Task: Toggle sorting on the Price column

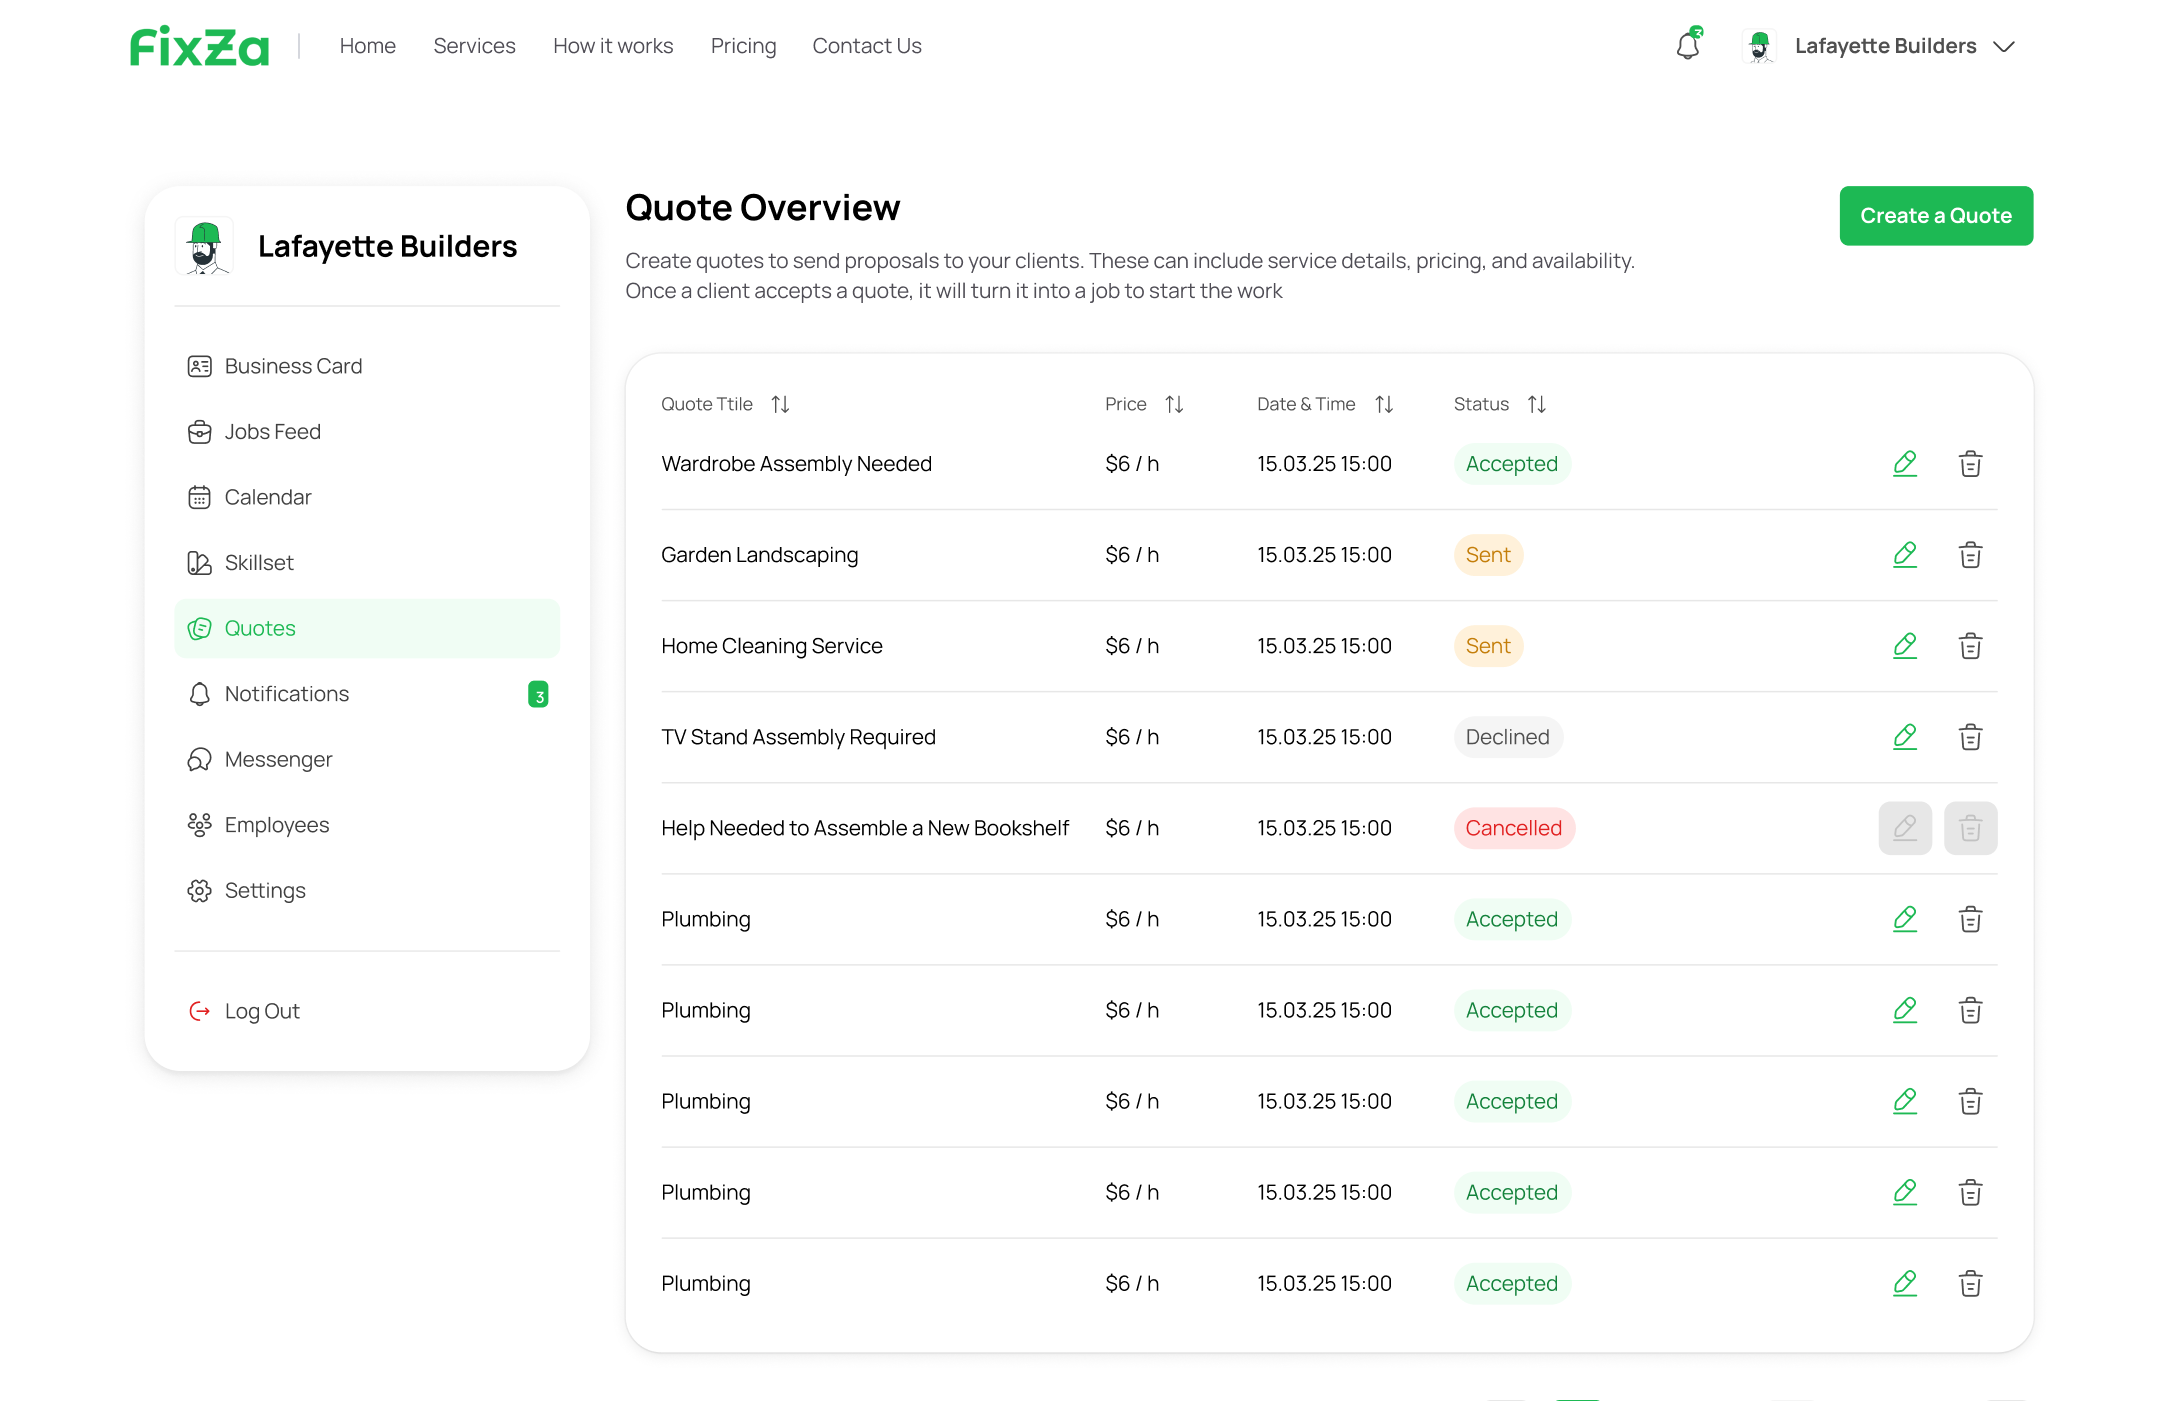Action: 1174,404
